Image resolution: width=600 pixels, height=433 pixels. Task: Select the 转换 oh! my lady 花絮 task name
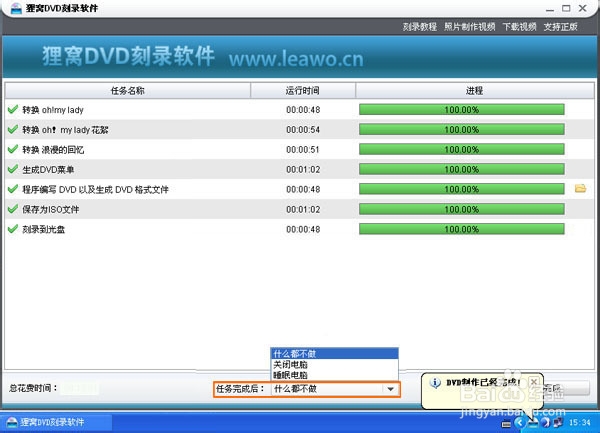65,130
